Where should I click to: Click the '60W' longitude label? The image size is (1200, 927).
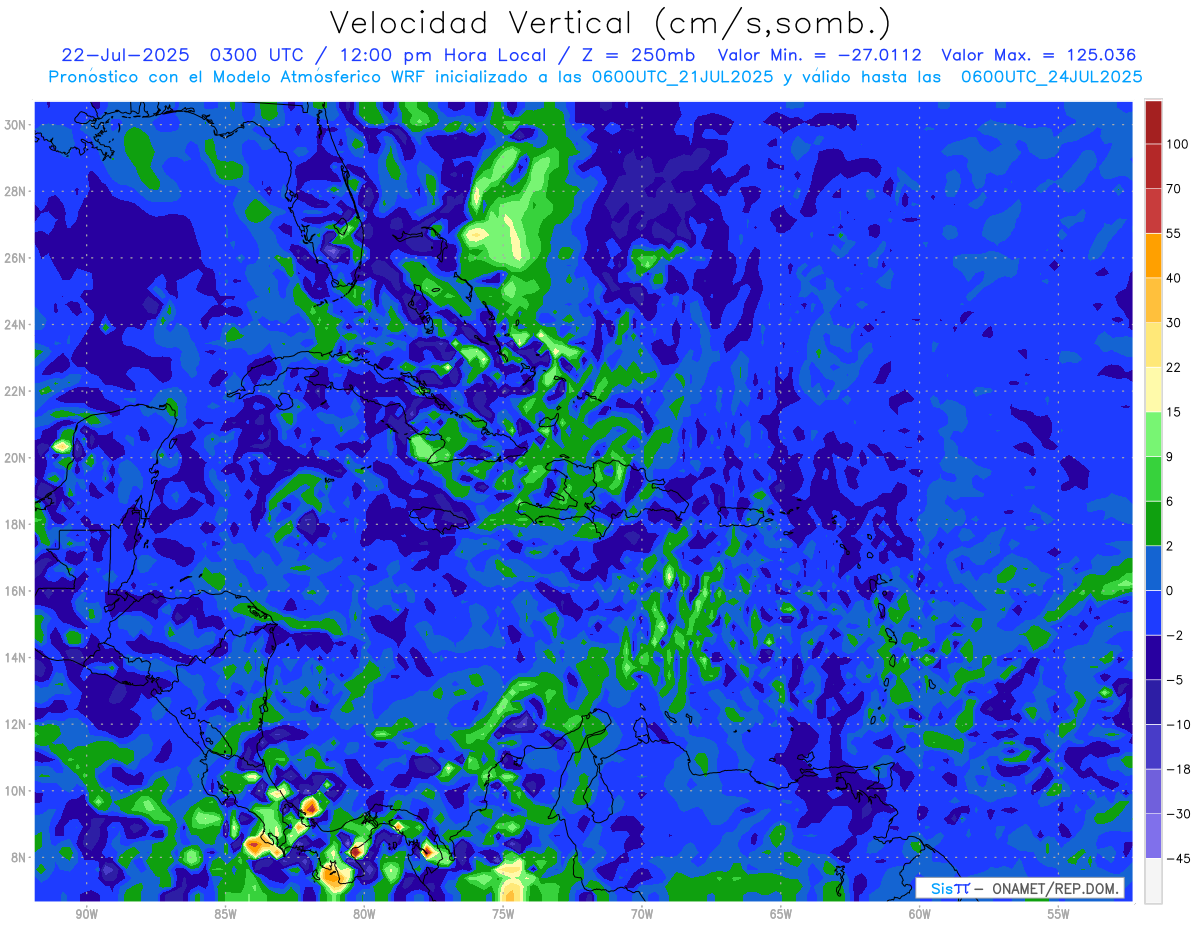920,914
